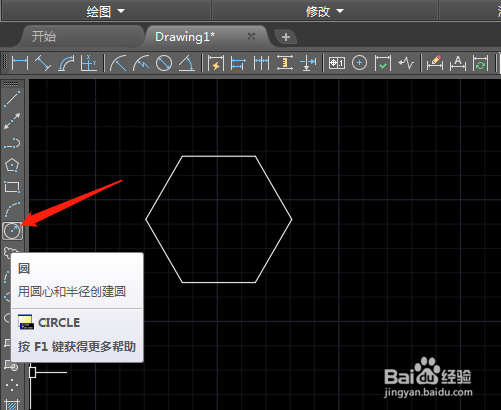Expand the 修改 panel dropdown

[325, 11]
